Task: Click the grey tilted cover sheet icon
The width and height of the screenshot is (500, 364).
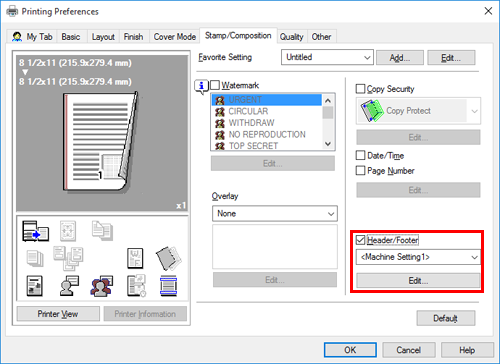Action: point(168,258)
